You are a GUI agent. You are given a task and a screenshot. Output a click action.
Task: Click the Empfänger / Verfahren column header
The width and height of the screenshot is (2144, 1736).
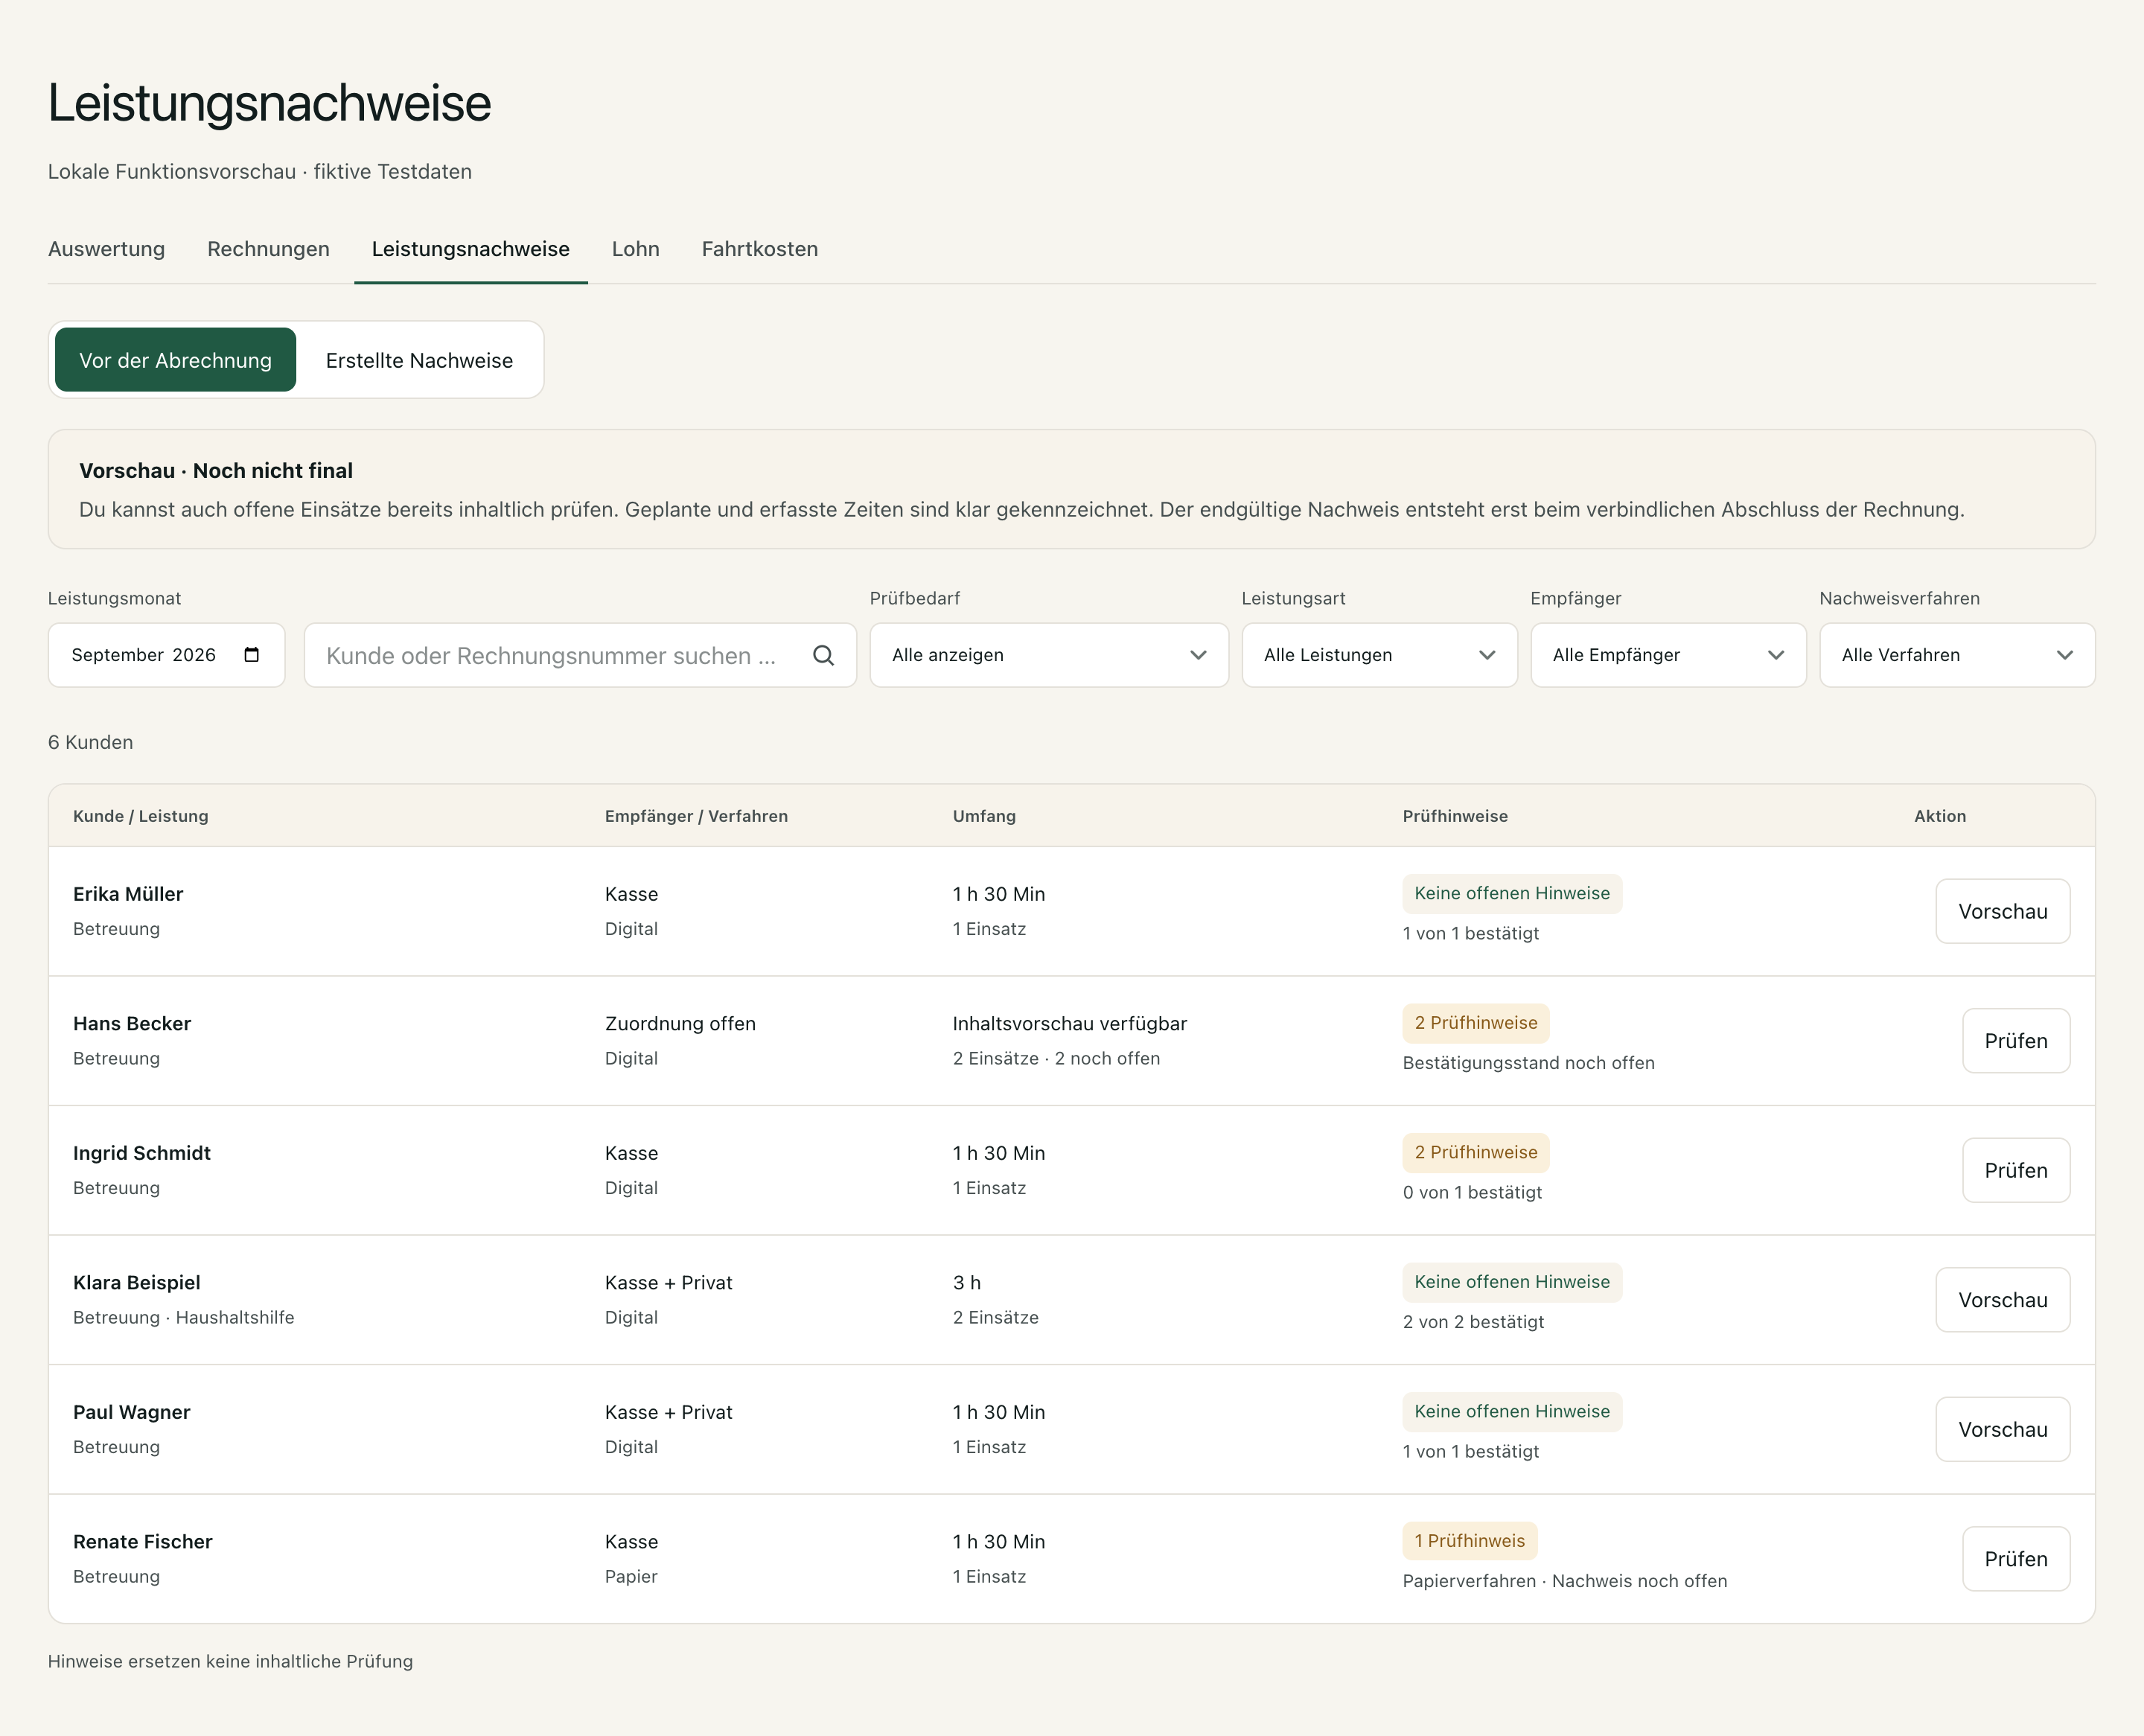[696, 816]
